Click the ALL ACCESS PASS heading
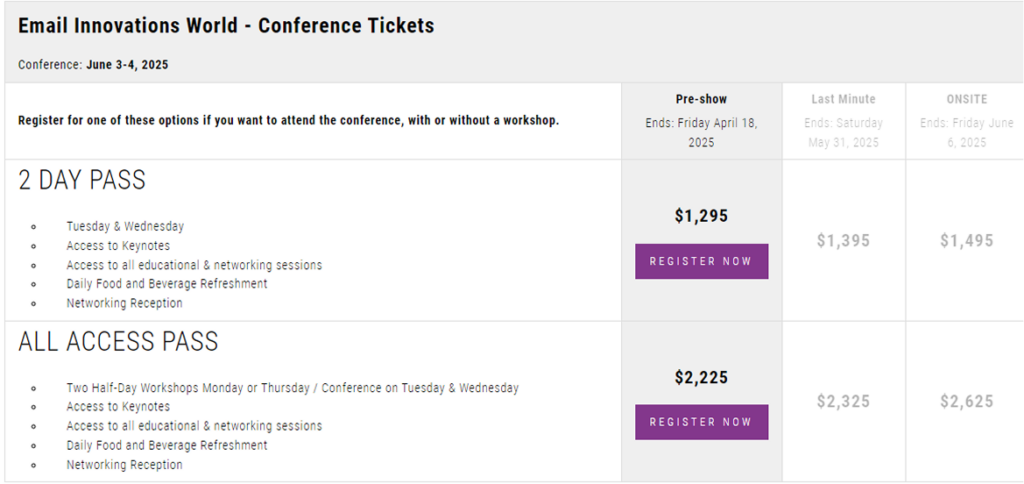 tap(118, 342)
